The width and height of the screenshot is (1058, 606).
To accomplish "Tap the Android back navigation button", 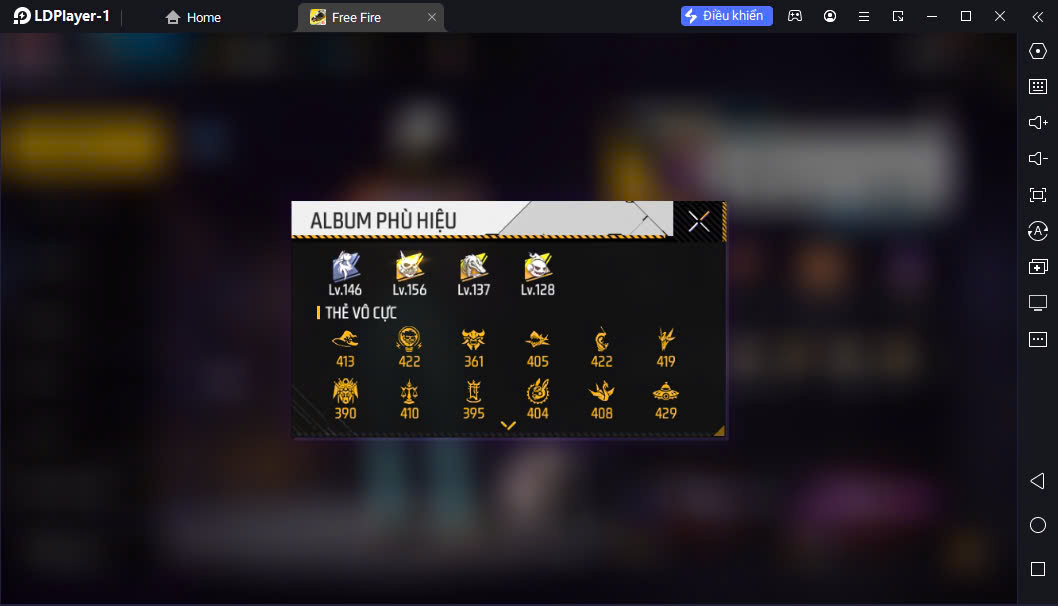I will tap(1038, 481).
